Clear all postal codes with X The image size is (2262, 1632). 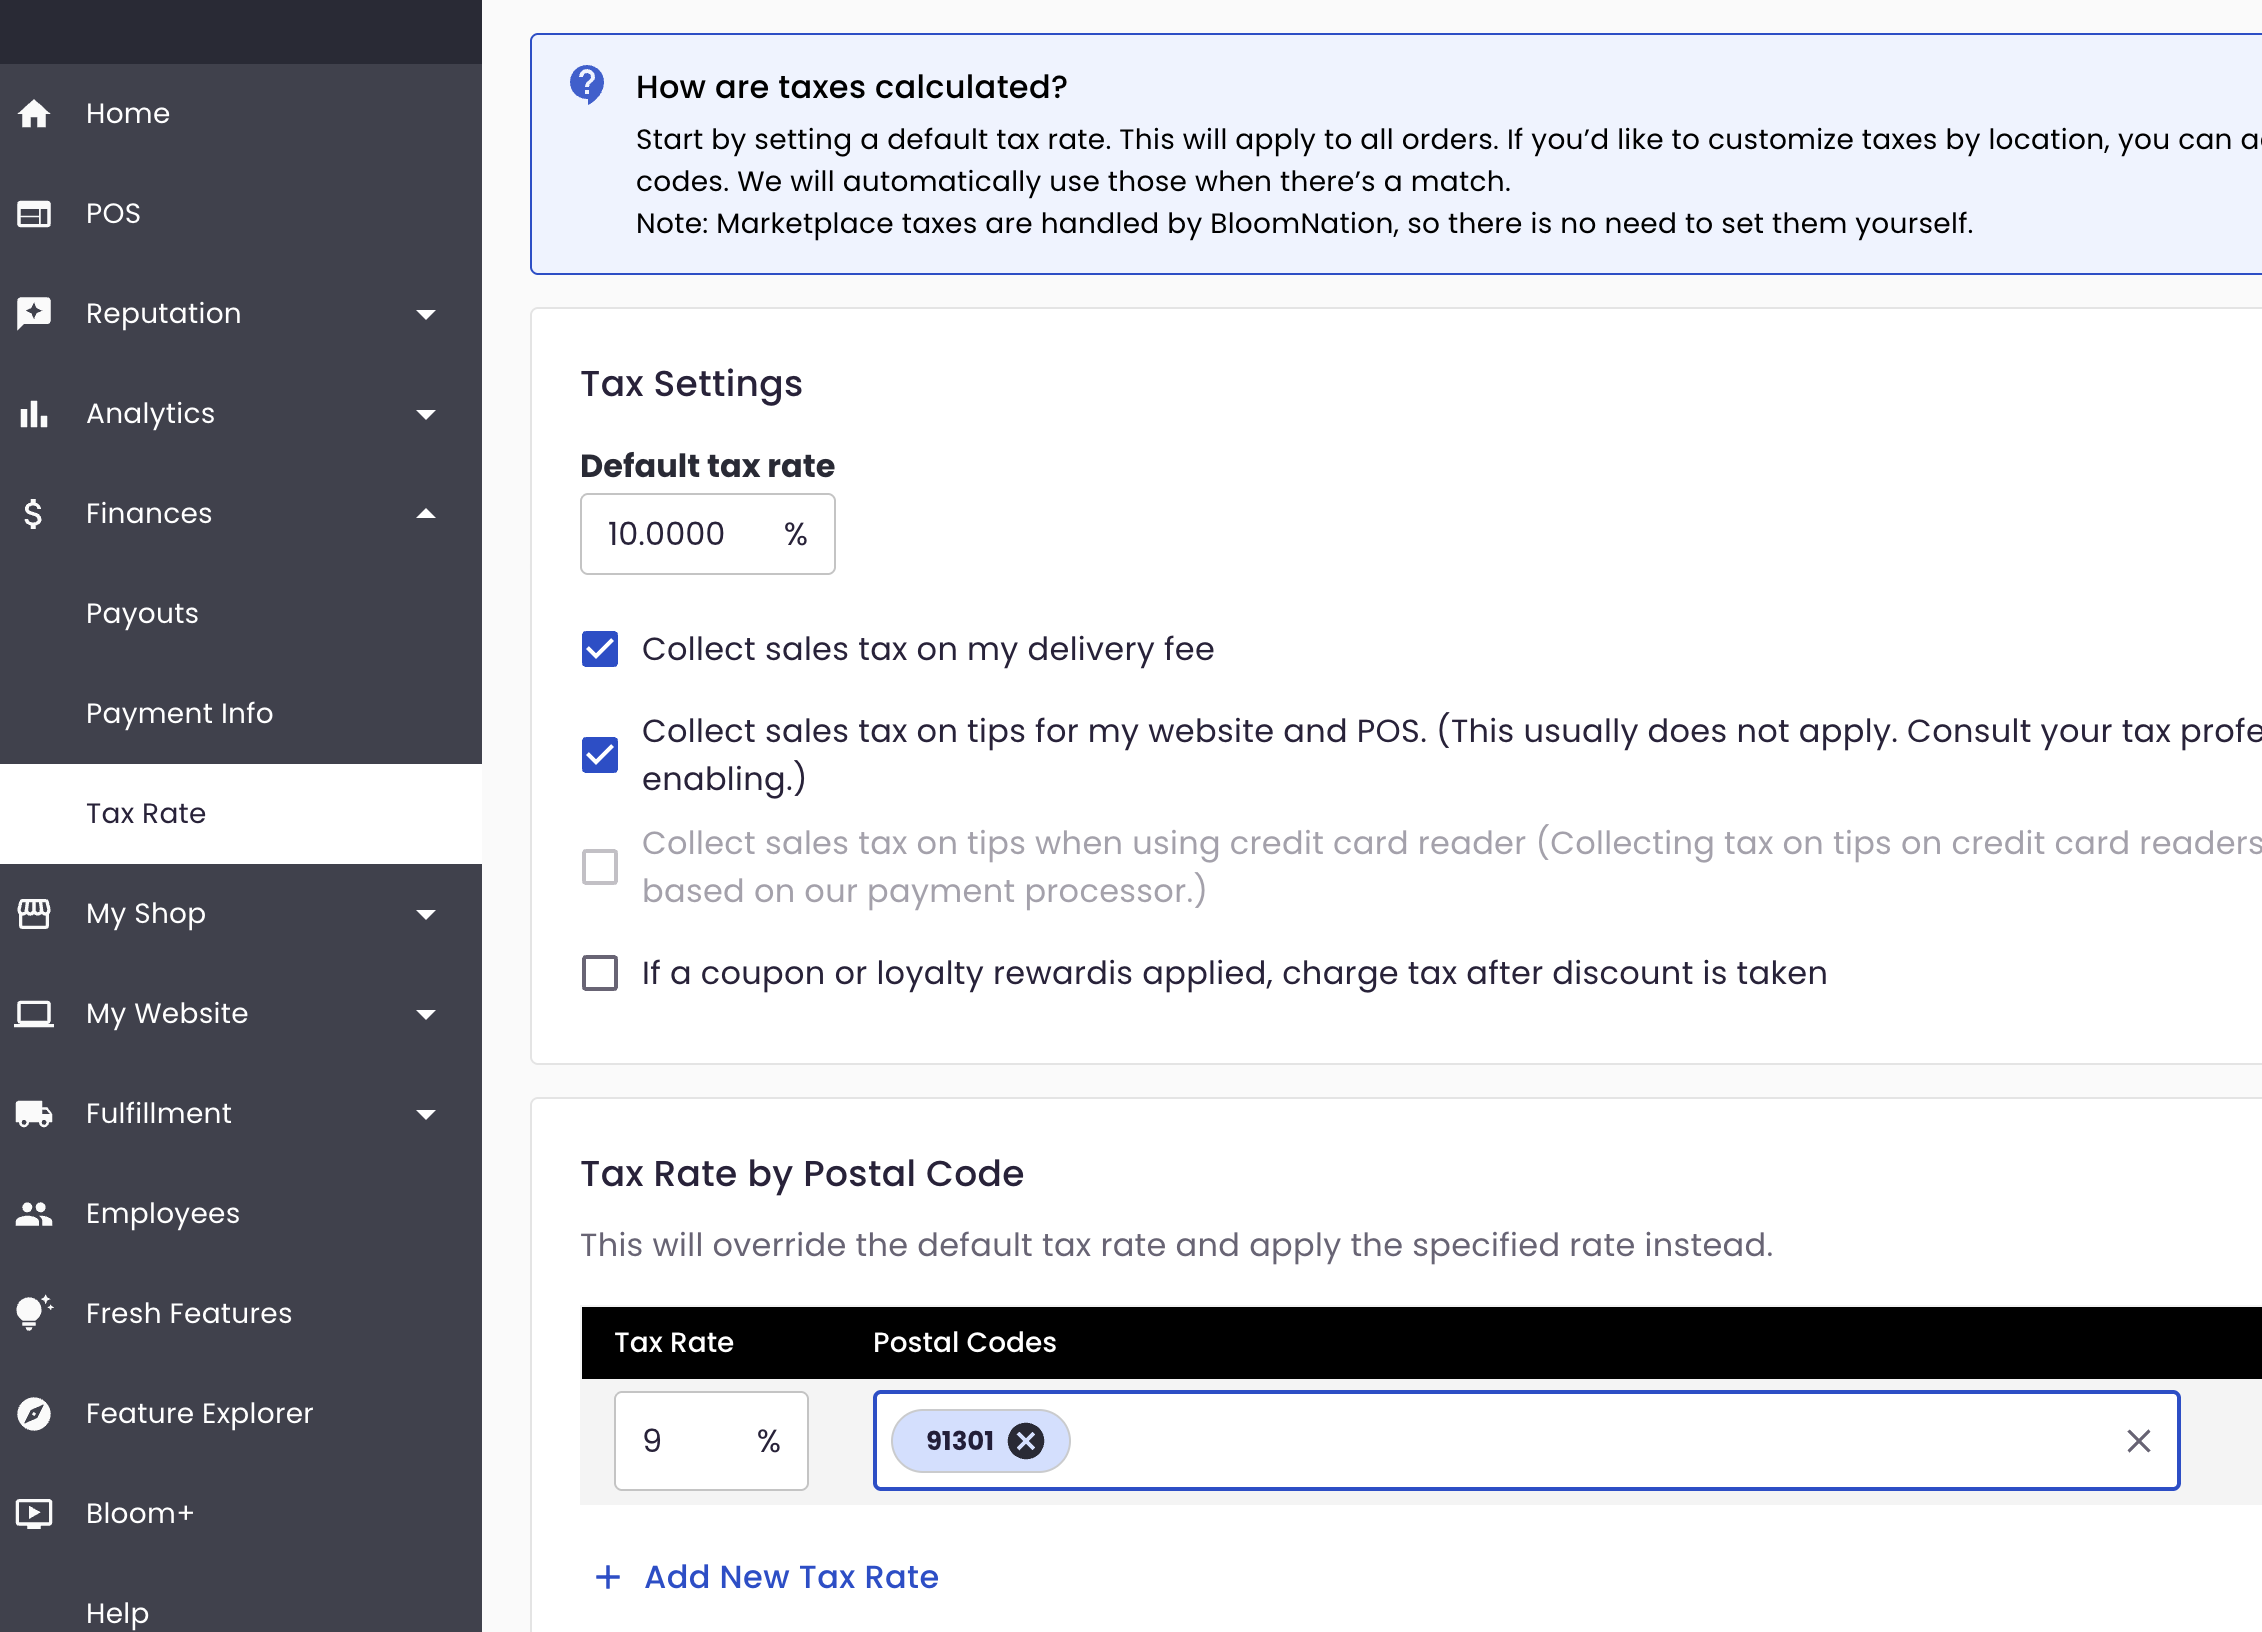[2139, 1441]
